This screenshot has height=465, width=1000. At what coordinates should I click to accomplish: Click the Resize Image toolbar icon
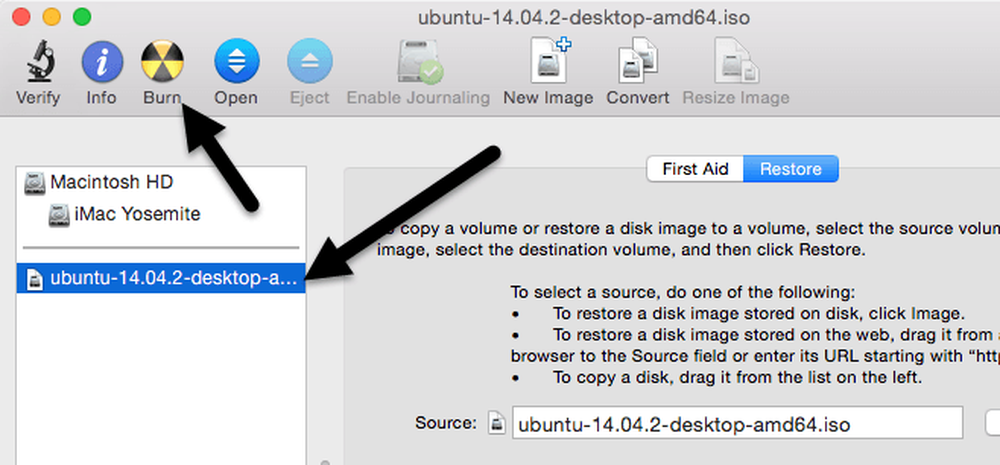[x=735, y=61]
